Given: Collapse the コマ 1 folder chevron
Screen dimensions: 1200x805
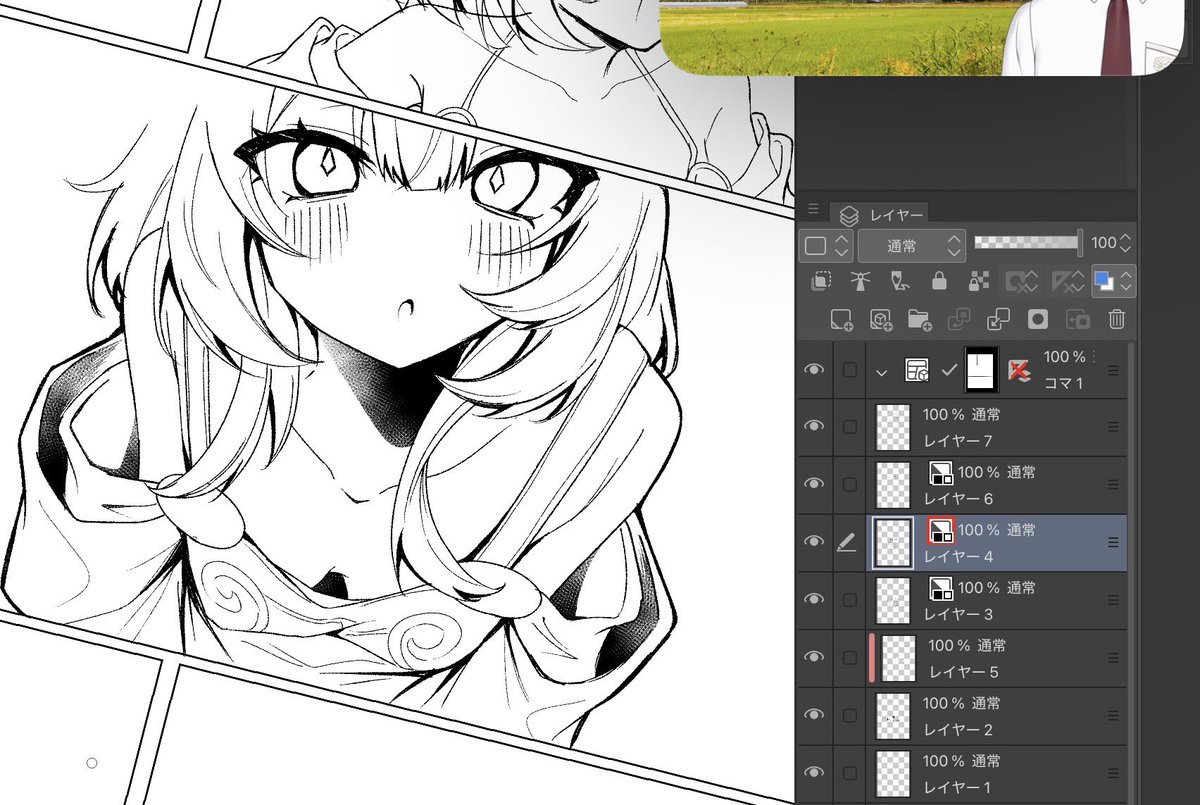Looking at the screenshot, I should tap(881, 371).
